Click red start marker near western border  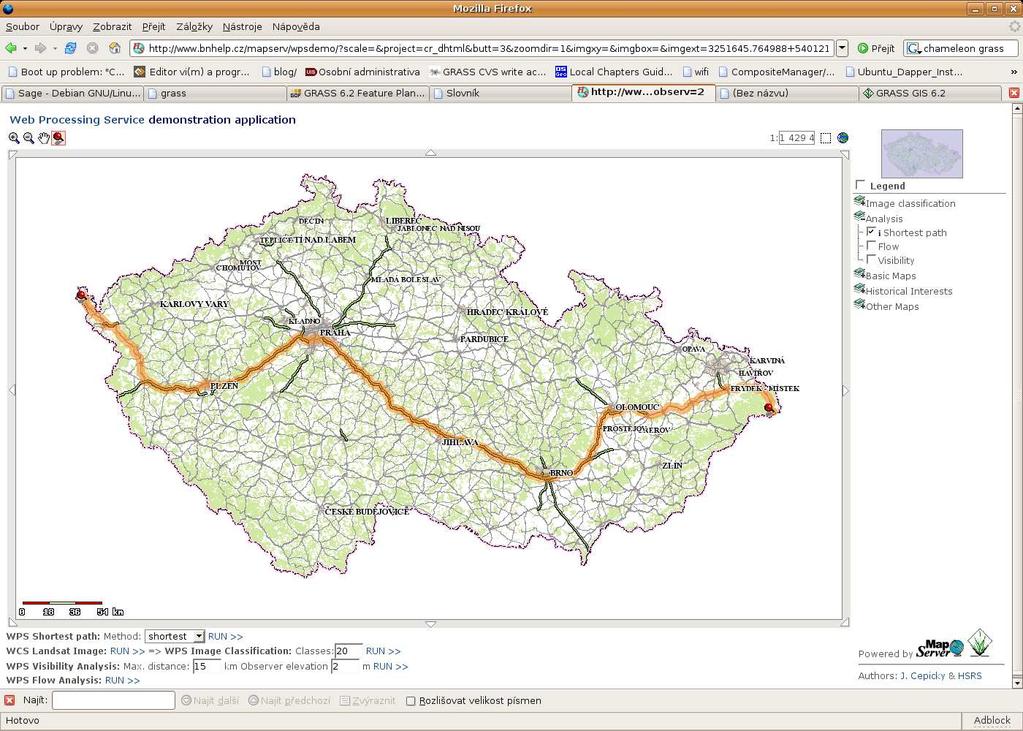pos(81,295)
